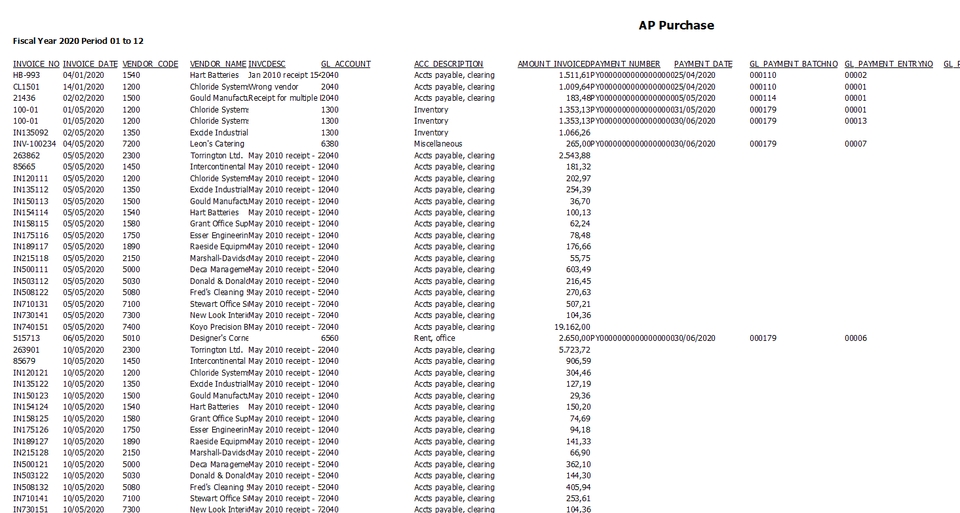Select the VENDOR CODE column header
960x513 pixels.
coord(150,64)
